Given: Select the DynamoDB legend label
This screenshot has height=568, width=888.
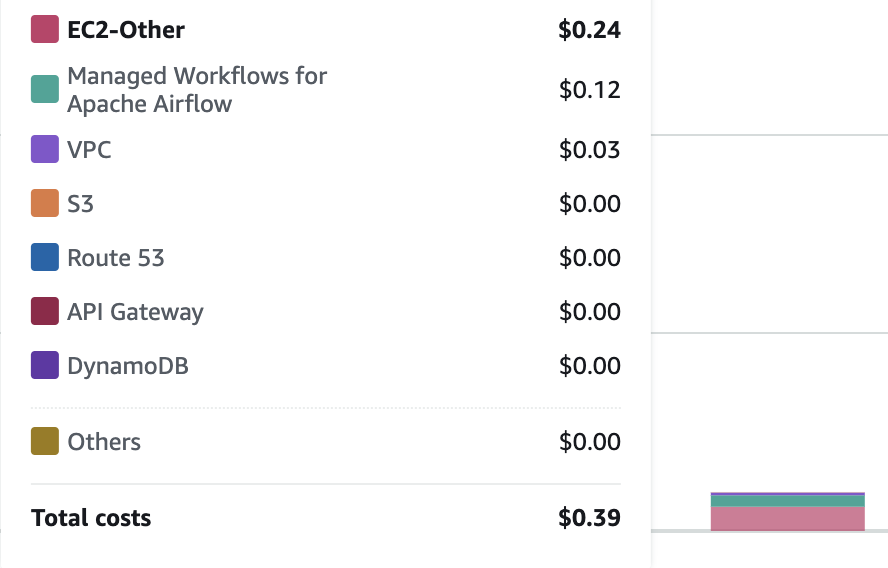Looking at the screenshot, I should tap(128, 366).
